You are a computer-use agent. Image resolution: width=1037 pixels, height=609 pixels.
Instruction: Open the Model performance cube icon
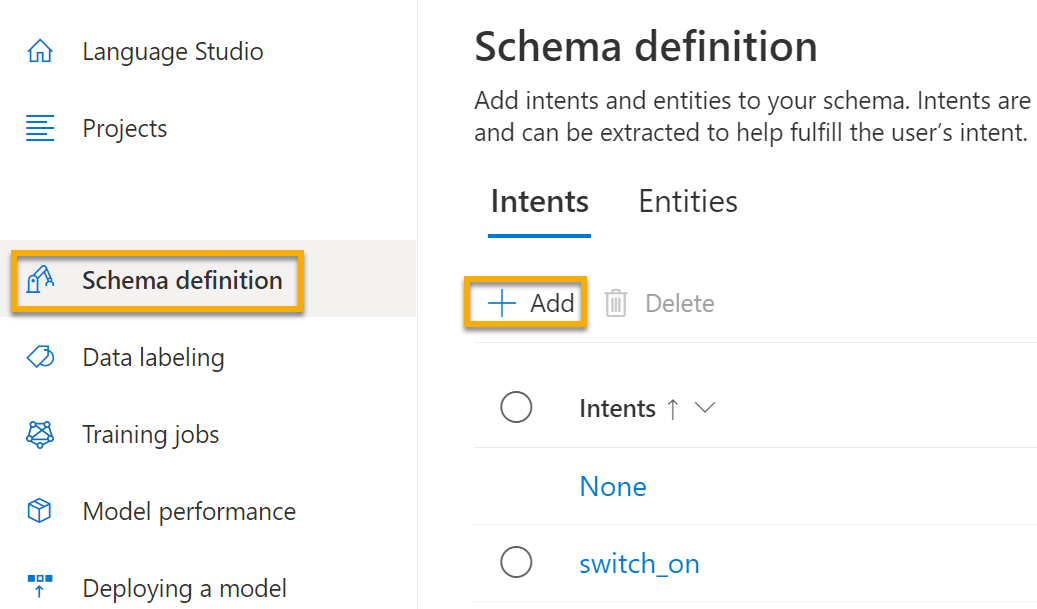(38, 511)
